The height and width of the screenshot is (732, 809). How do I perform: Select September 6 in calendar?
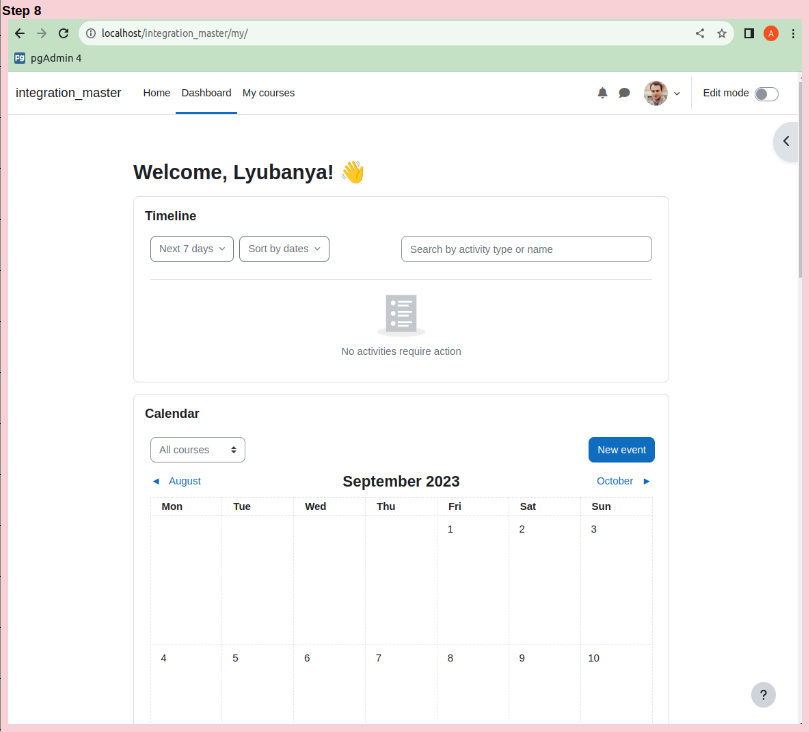point(307,658)
